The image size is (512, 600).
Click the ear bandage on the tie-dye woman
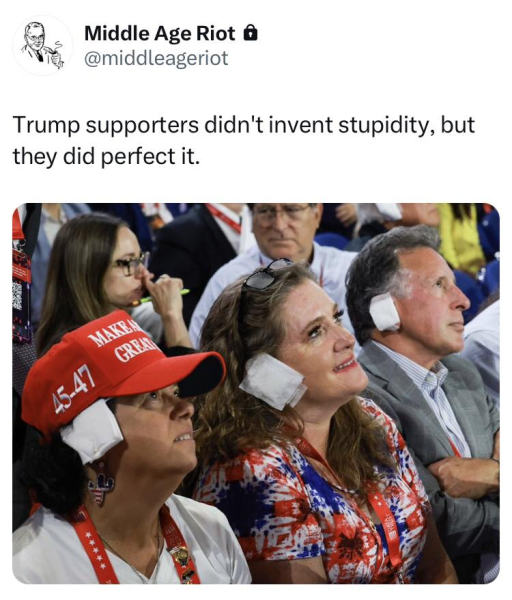[x=273, y=381]
